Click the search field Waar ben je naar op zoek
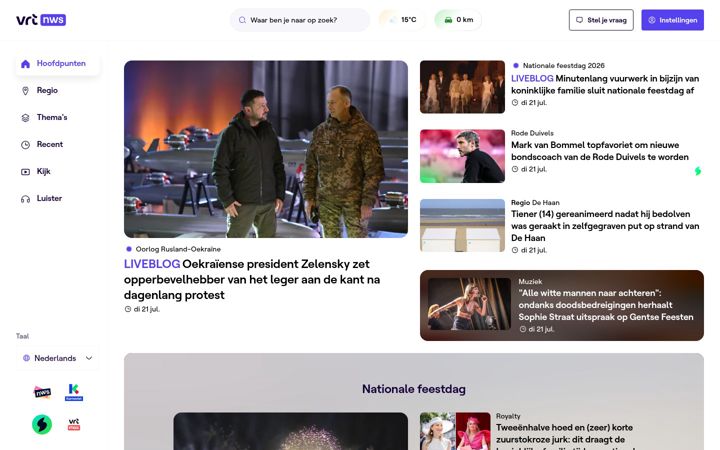 pos(300,20)
